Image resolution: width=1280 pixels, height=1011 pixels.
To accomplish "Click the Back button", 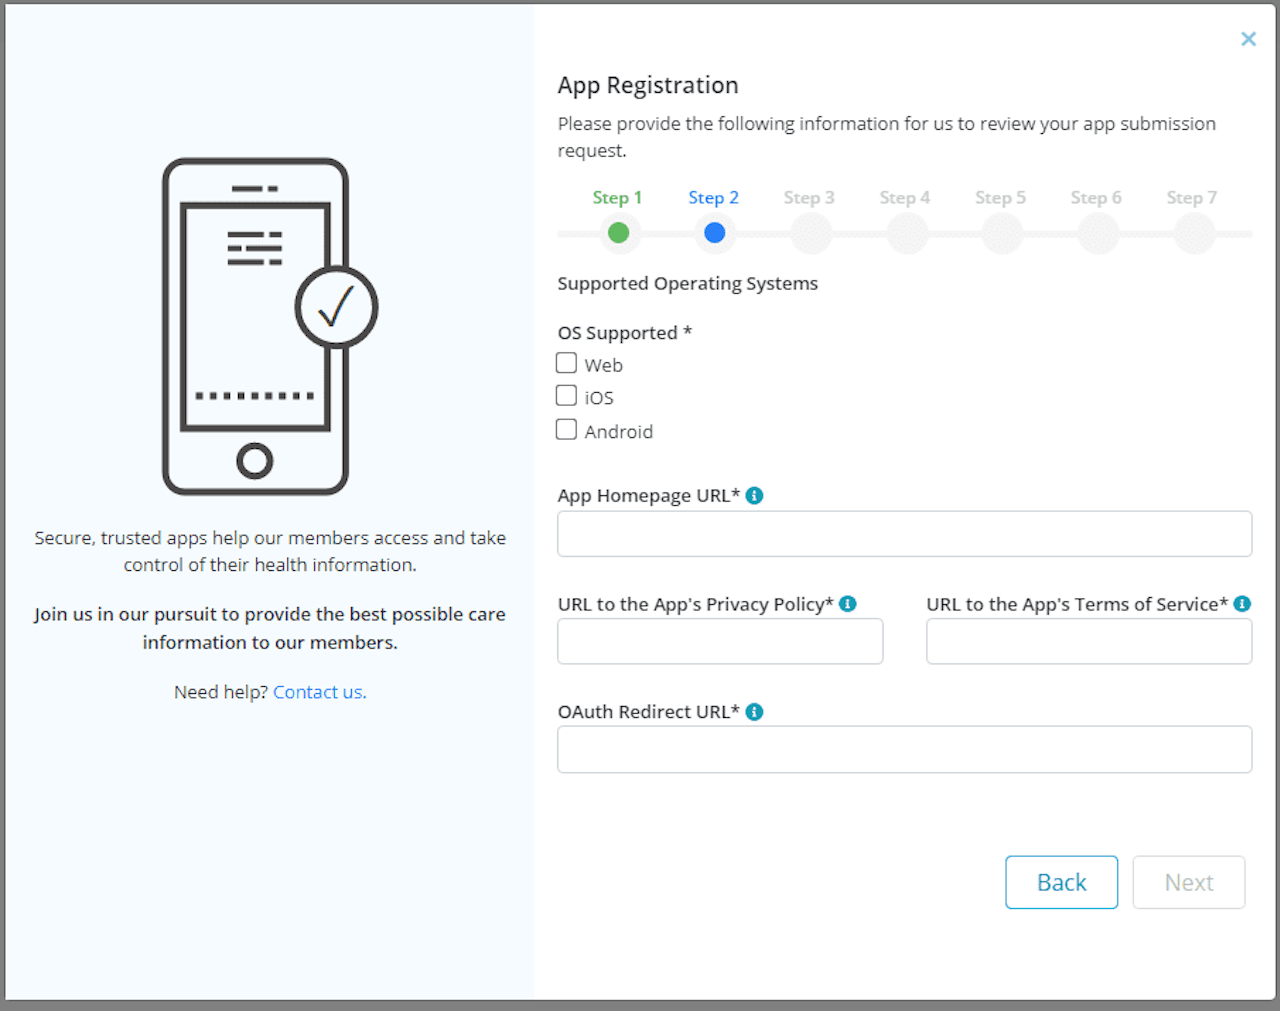I will (1061, 882).
